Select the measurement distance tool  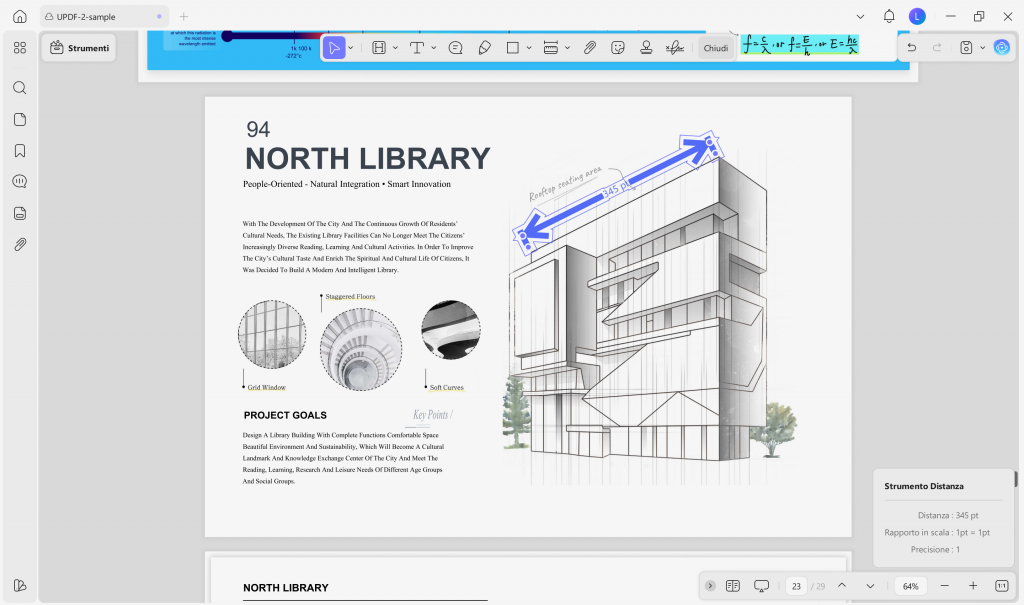tap(551, 48)
